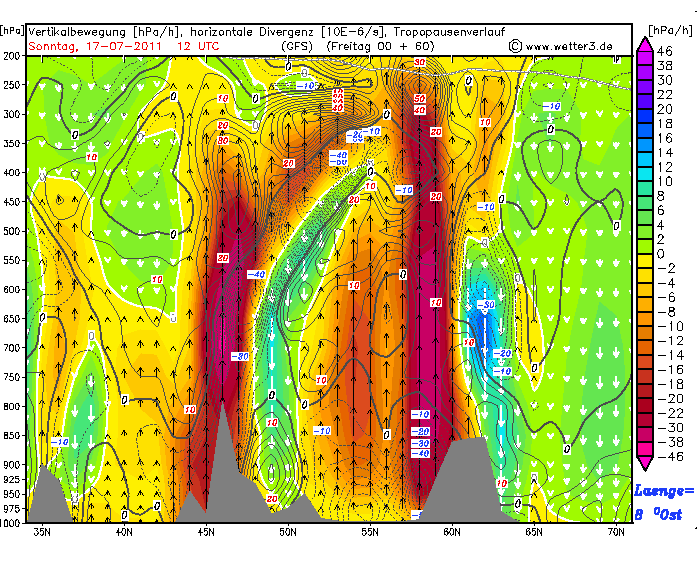698x576 pixels.
Task: Click the '850' pressure axis label
Action: coord(12,436)
